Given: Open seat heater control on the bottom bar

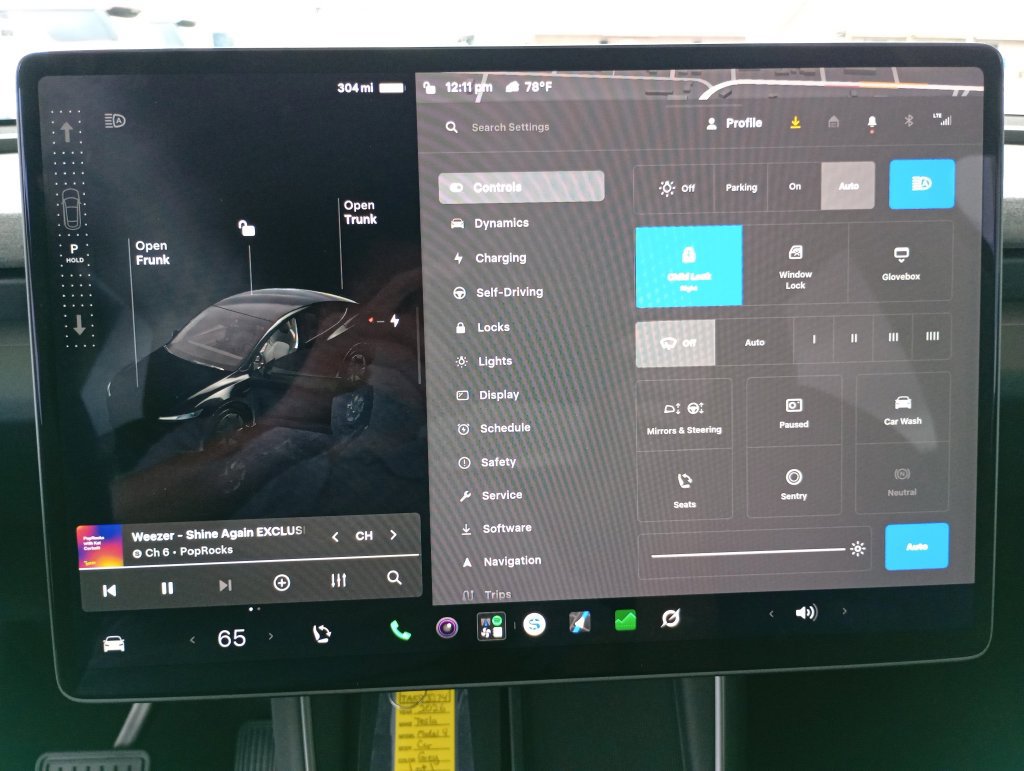Looking at the screenshot, I should coord(321,633).
